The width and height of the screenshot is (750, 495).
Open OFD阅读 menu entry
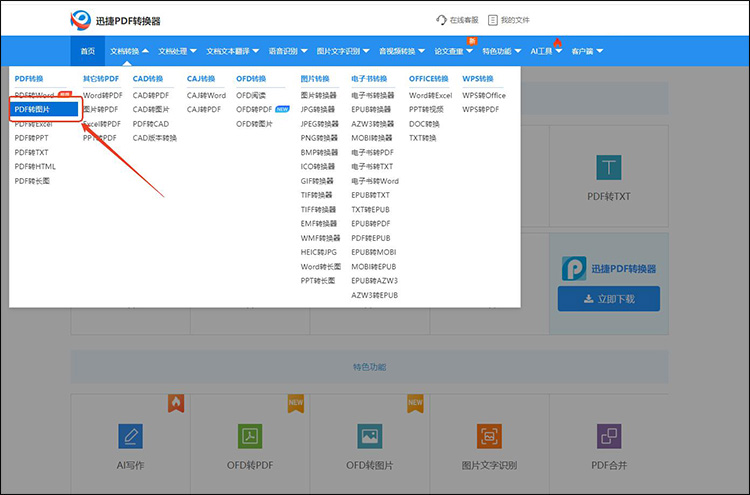pyautogui.click(x=251, y=96)
